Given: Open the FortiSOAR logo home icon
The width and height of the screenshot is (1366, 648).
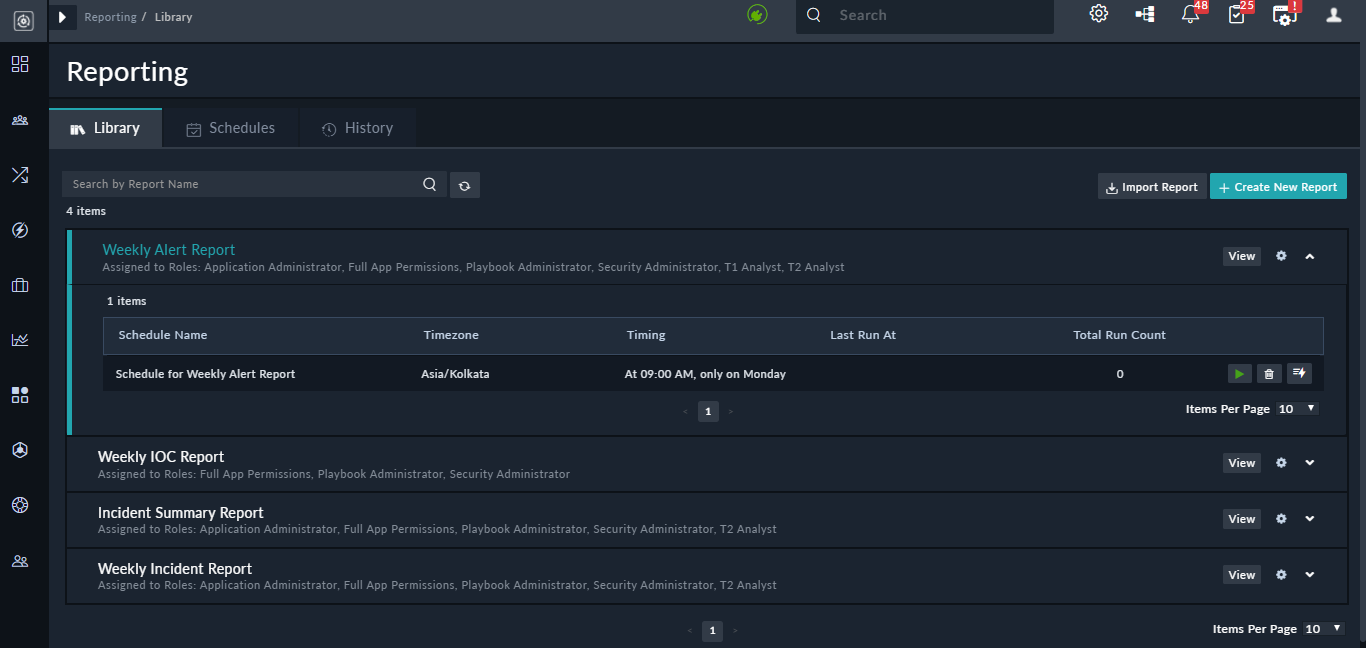Looking at the screenshot, I should 23,19.
